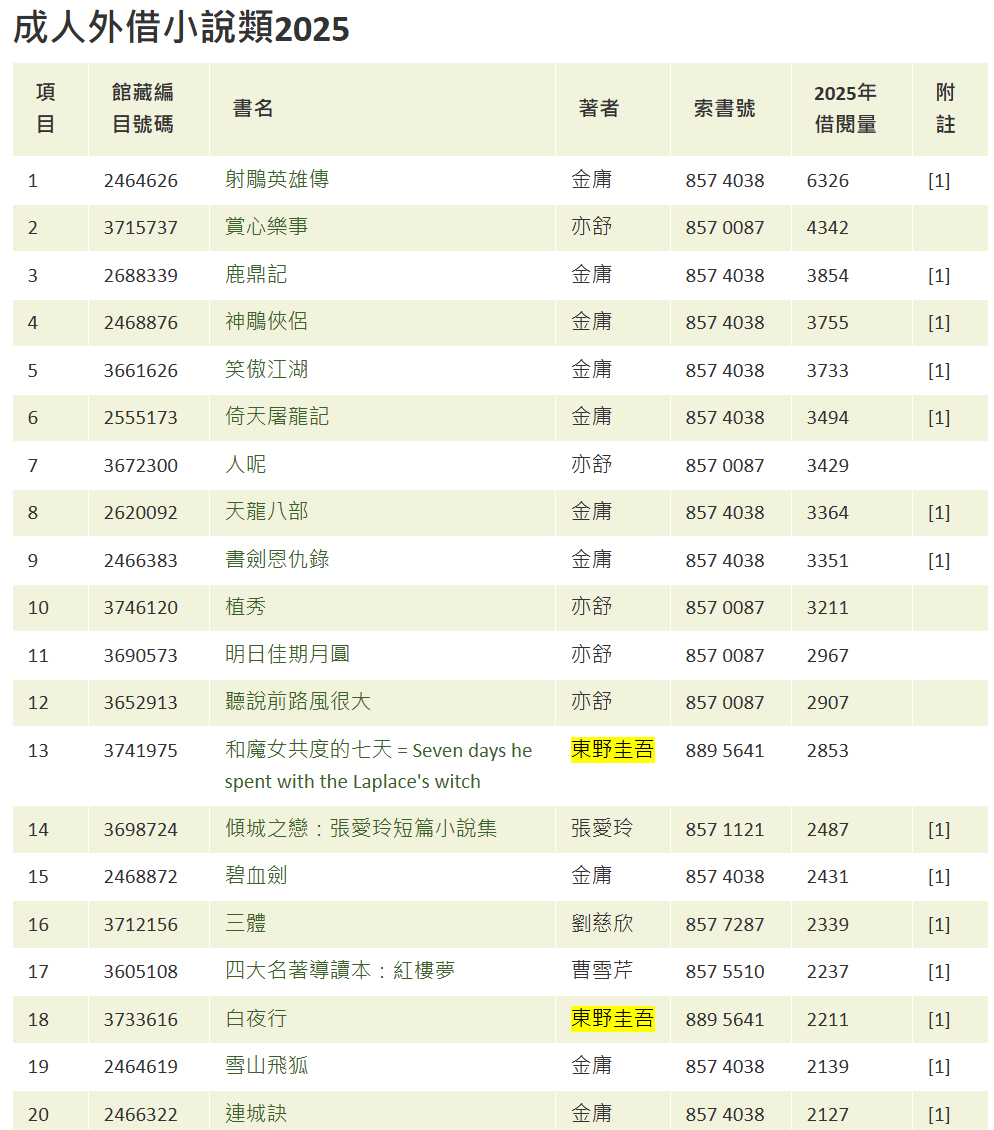Click the loan count 3854

click(x=827, y=276)
